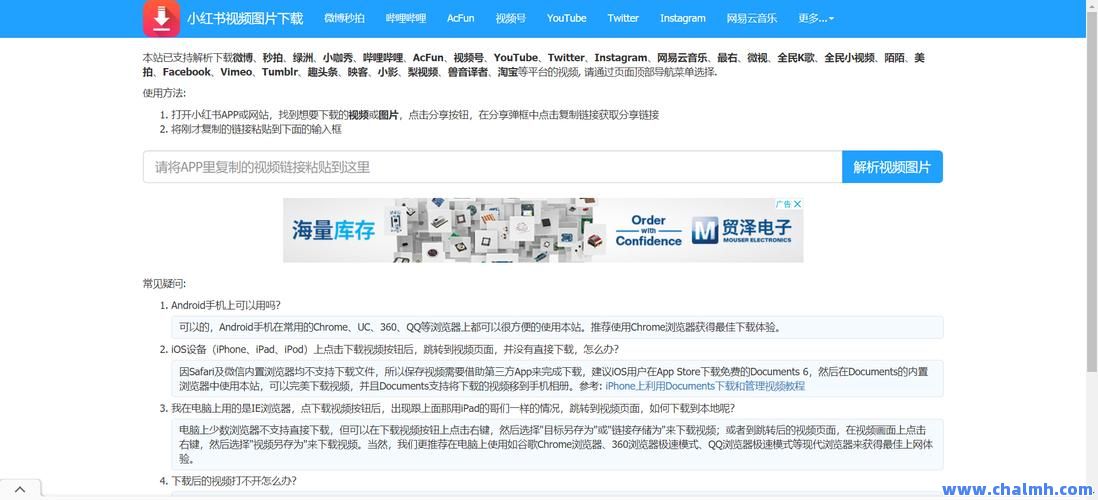Image resolution: width=1098 pixels, height=500 pixels.
Task: Click the 解析视频图片 button
Action: click(x=892, y=167)
